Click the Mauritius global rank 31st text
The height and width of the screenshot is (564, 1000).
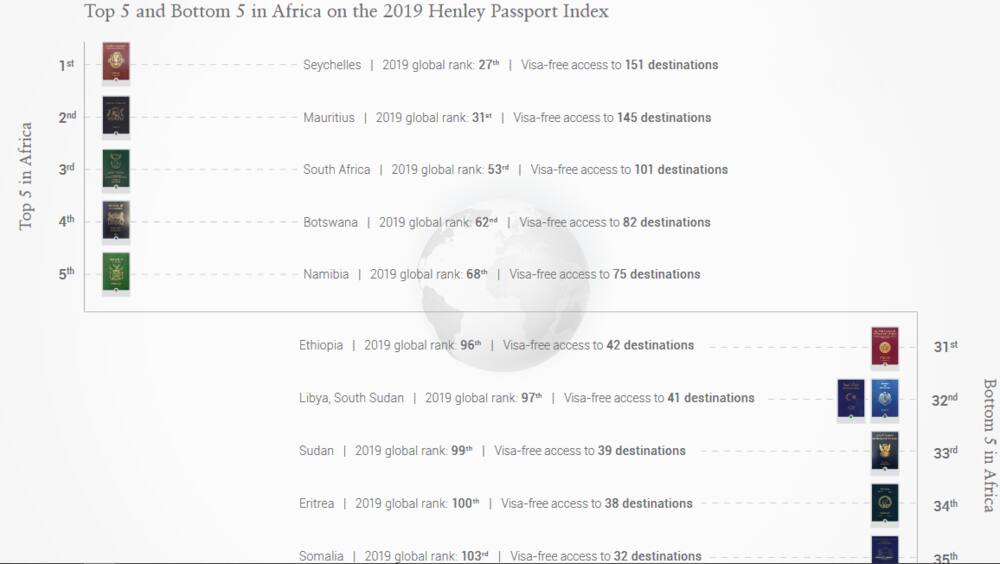click(x=434, y=117)
